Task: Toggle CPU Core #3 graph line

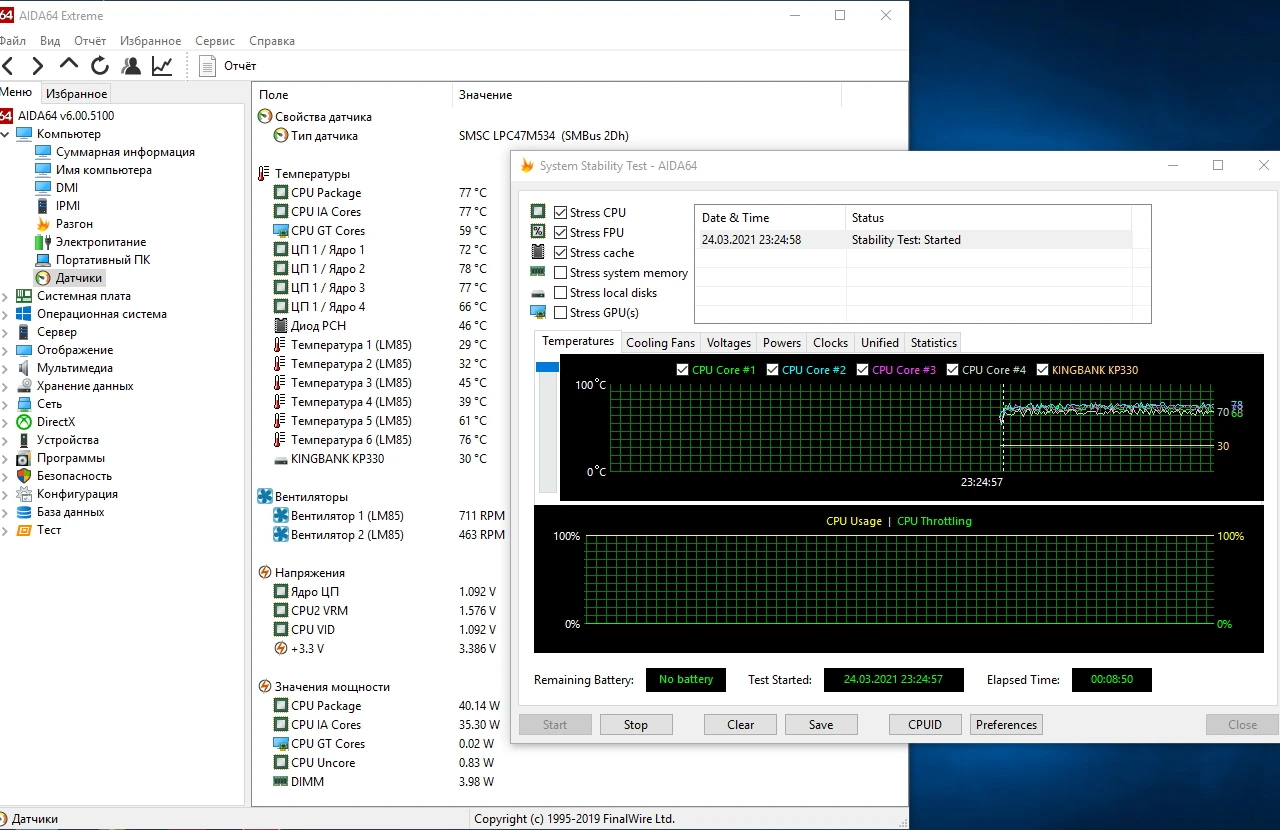Action: (x=863, y=370)
